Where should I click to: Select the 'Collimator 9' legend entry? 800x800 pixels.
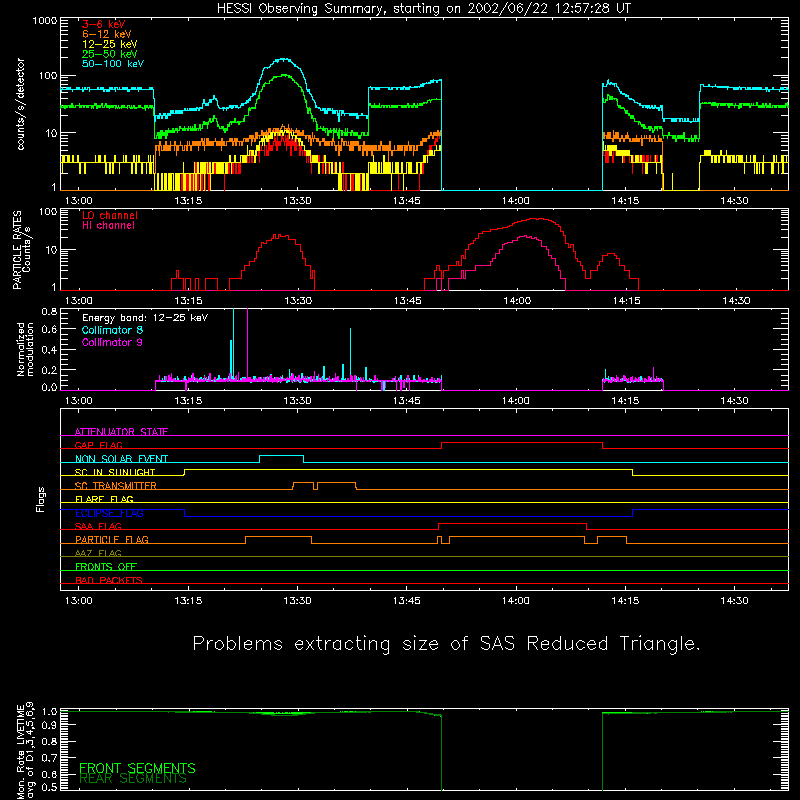click(x=112, y=342)
